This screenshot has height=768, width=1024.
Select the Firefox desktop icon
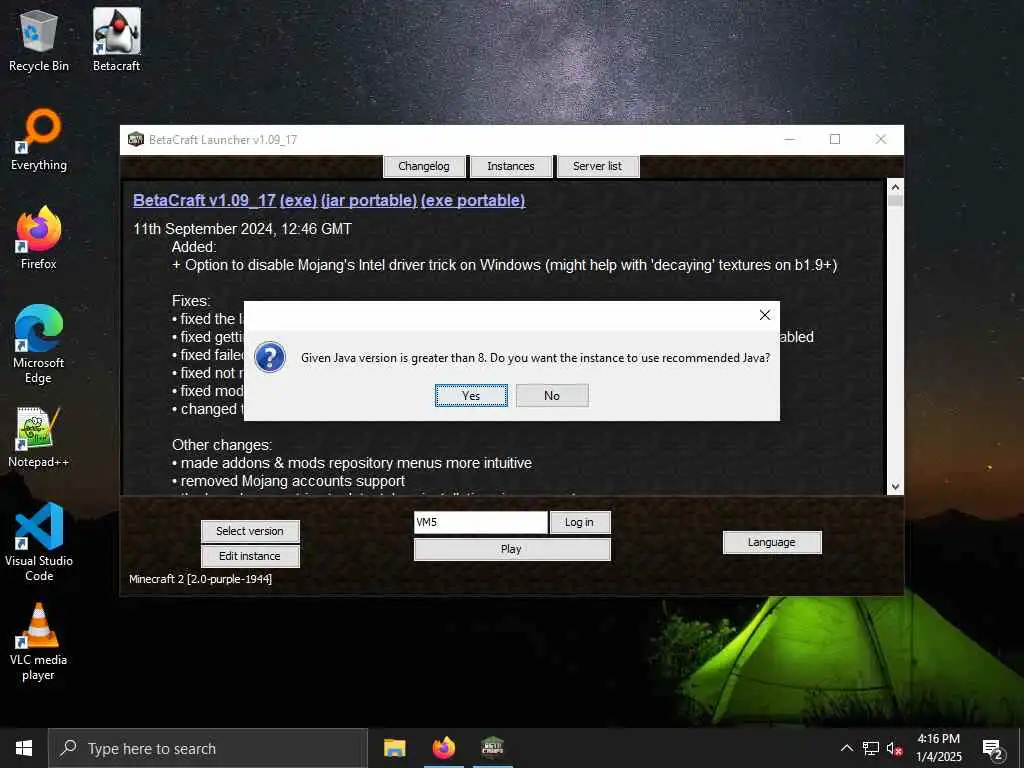pos(39,238)
